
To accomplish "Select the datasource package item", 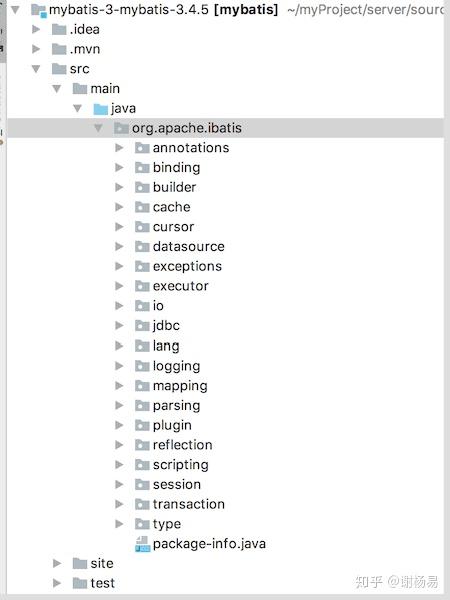I will (189, 246).
